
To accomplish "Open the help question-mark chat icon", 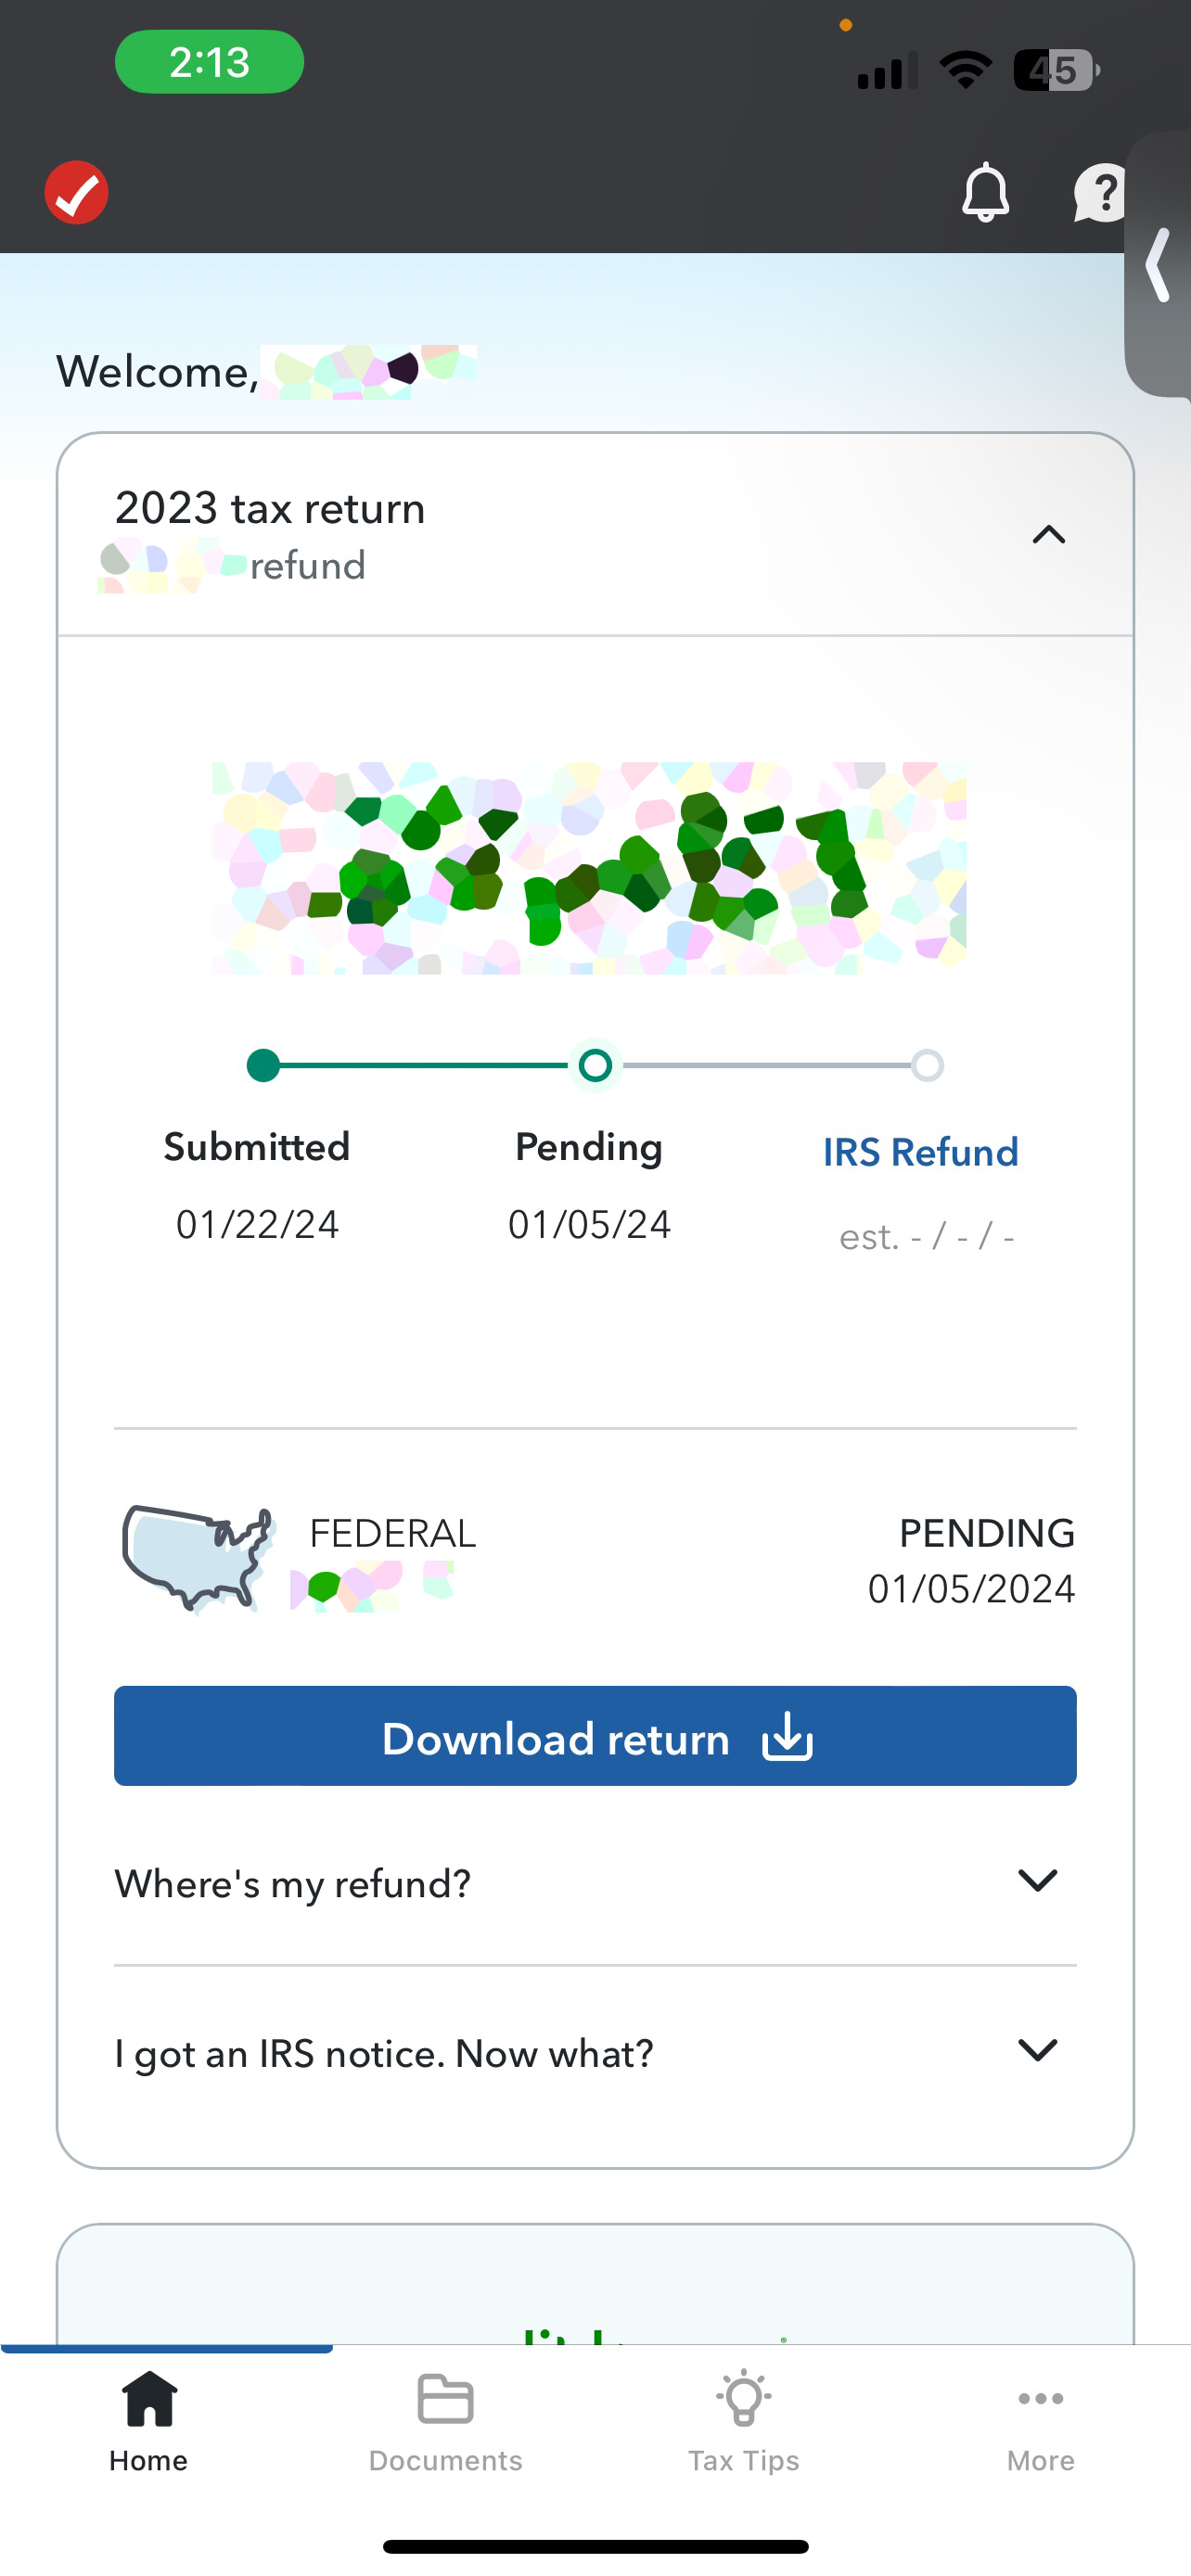I will point(1100,192).
